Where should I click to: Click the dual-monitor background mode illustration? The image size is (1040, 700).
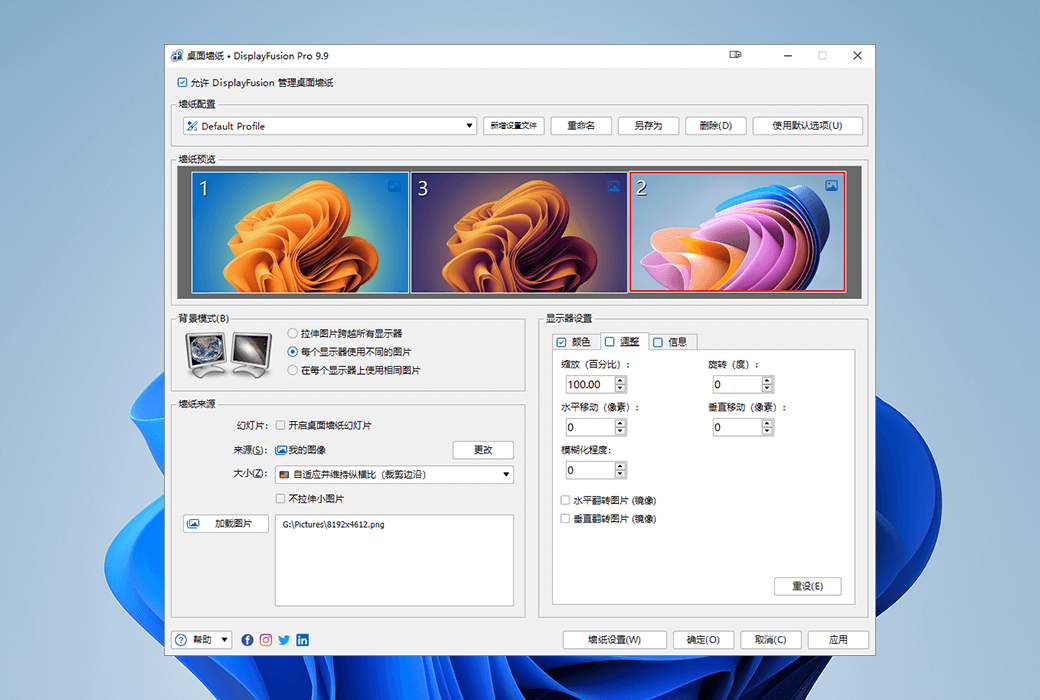click(x=229, y=354)
